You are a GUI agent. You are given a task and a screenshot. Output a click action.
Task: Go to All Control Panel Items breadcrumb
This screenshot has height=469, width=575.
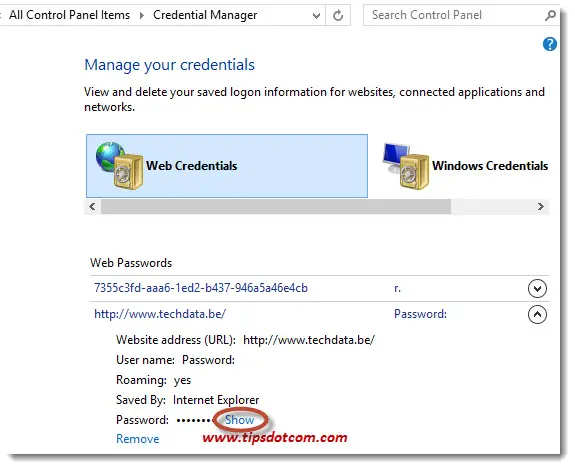coord(69,15)
